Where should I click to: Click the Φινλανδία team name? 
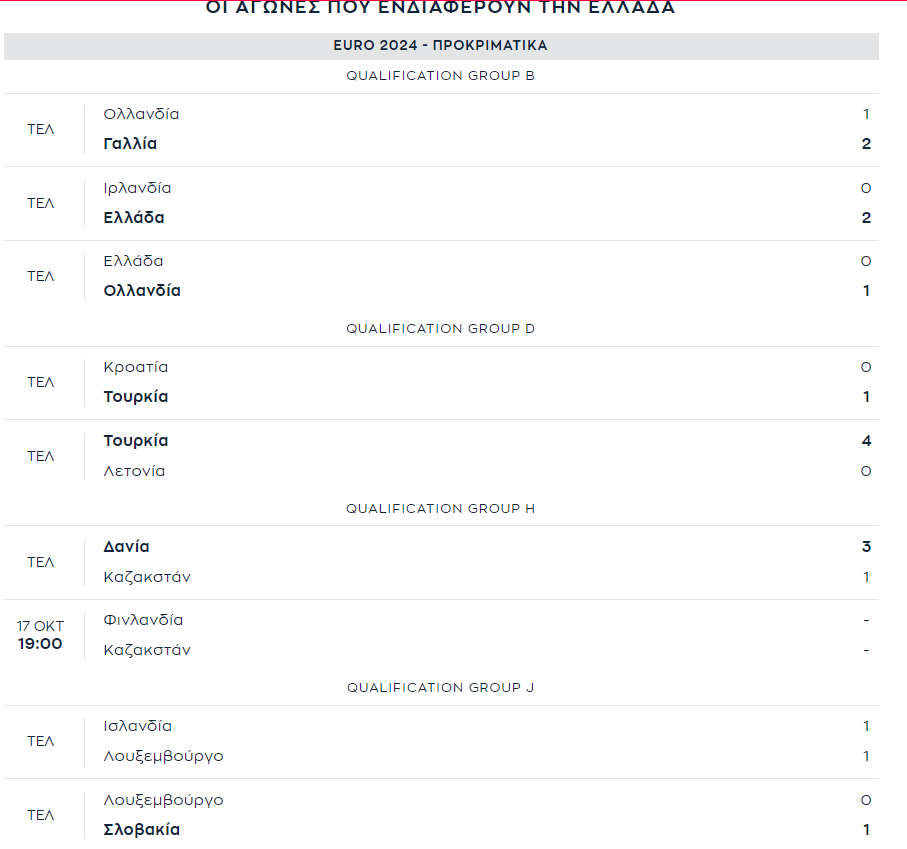tap(143, 620)
